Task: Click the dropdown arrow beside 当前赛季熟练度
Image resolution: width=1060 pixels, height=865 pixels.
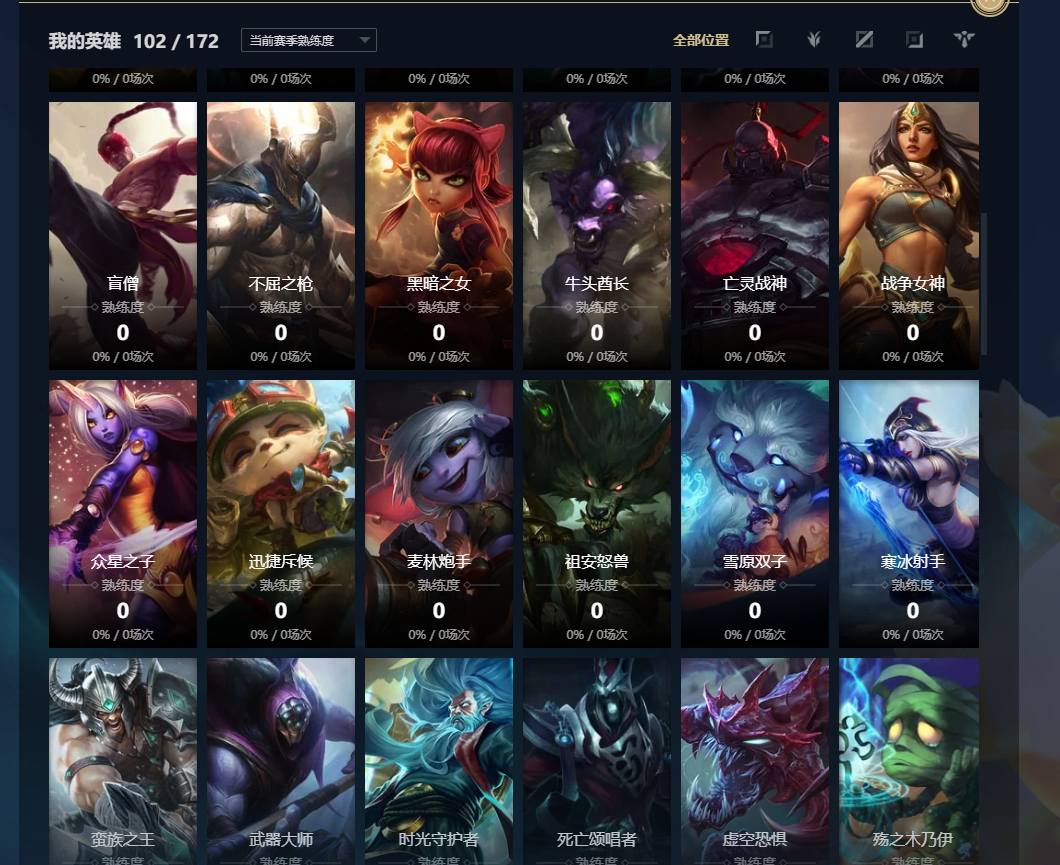Action: (365, 41)
